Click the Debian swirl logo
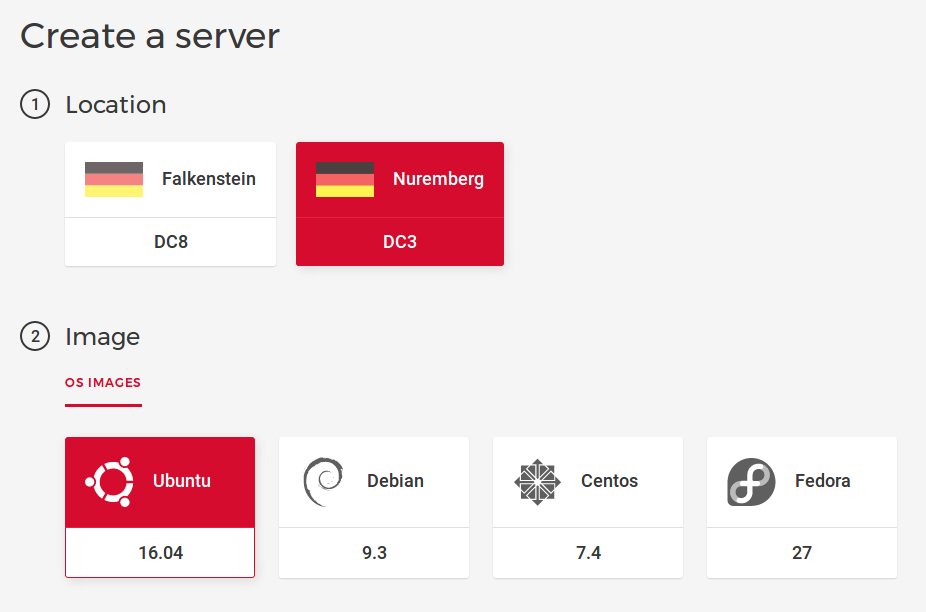This screenshot has width=926, height=612. click(323, 481)
